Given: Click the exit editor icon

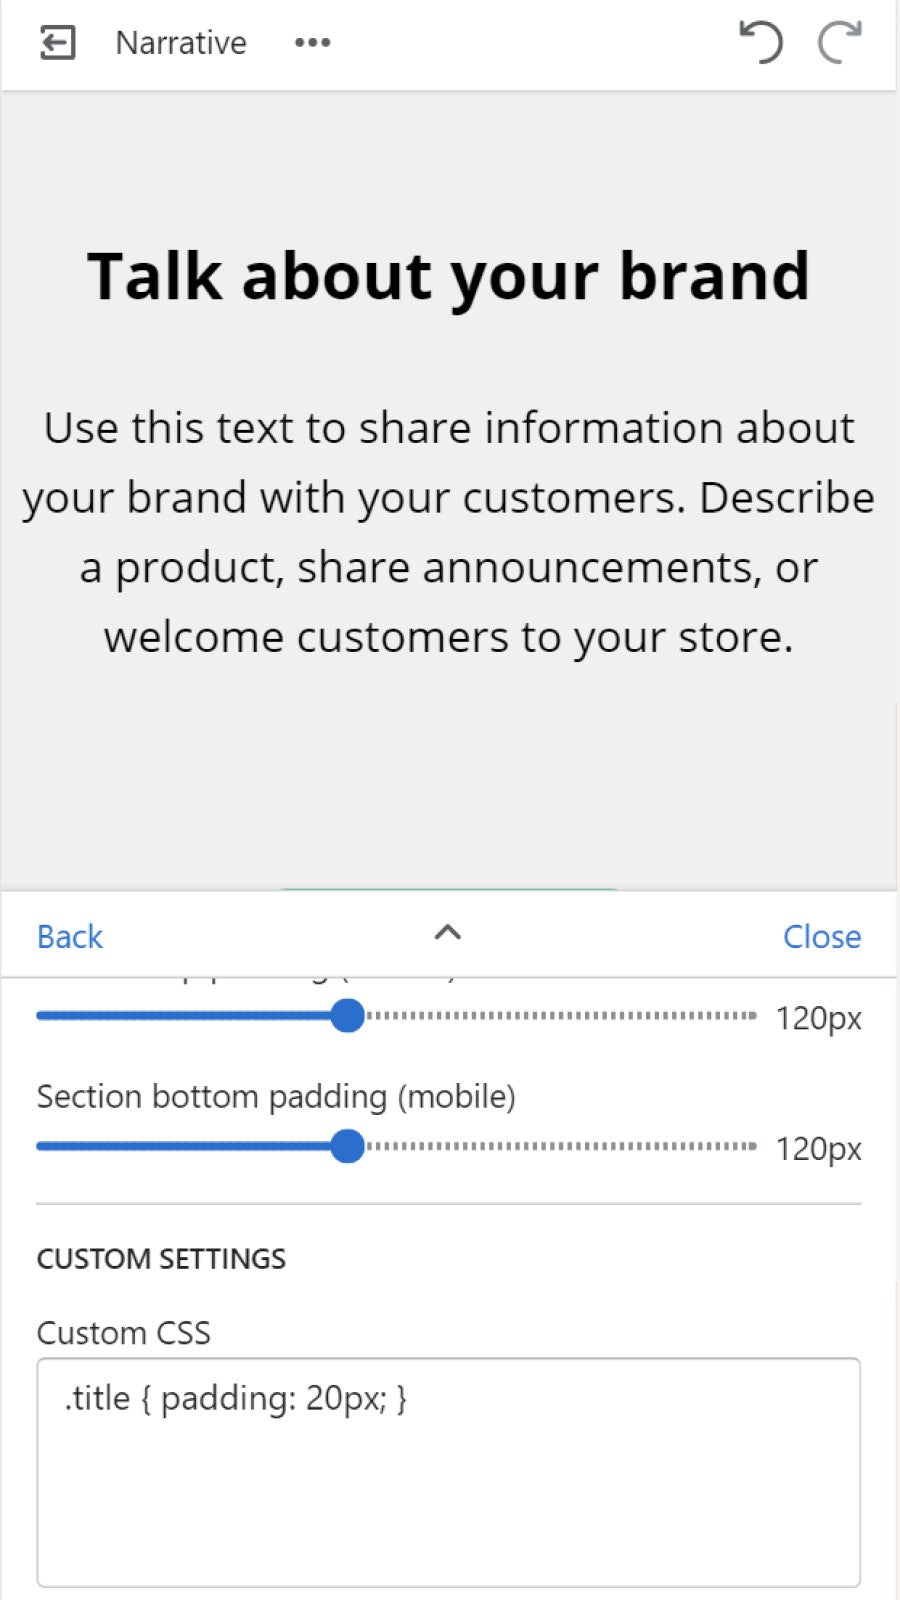Looking at the screenshot, I should coord(57,43).
